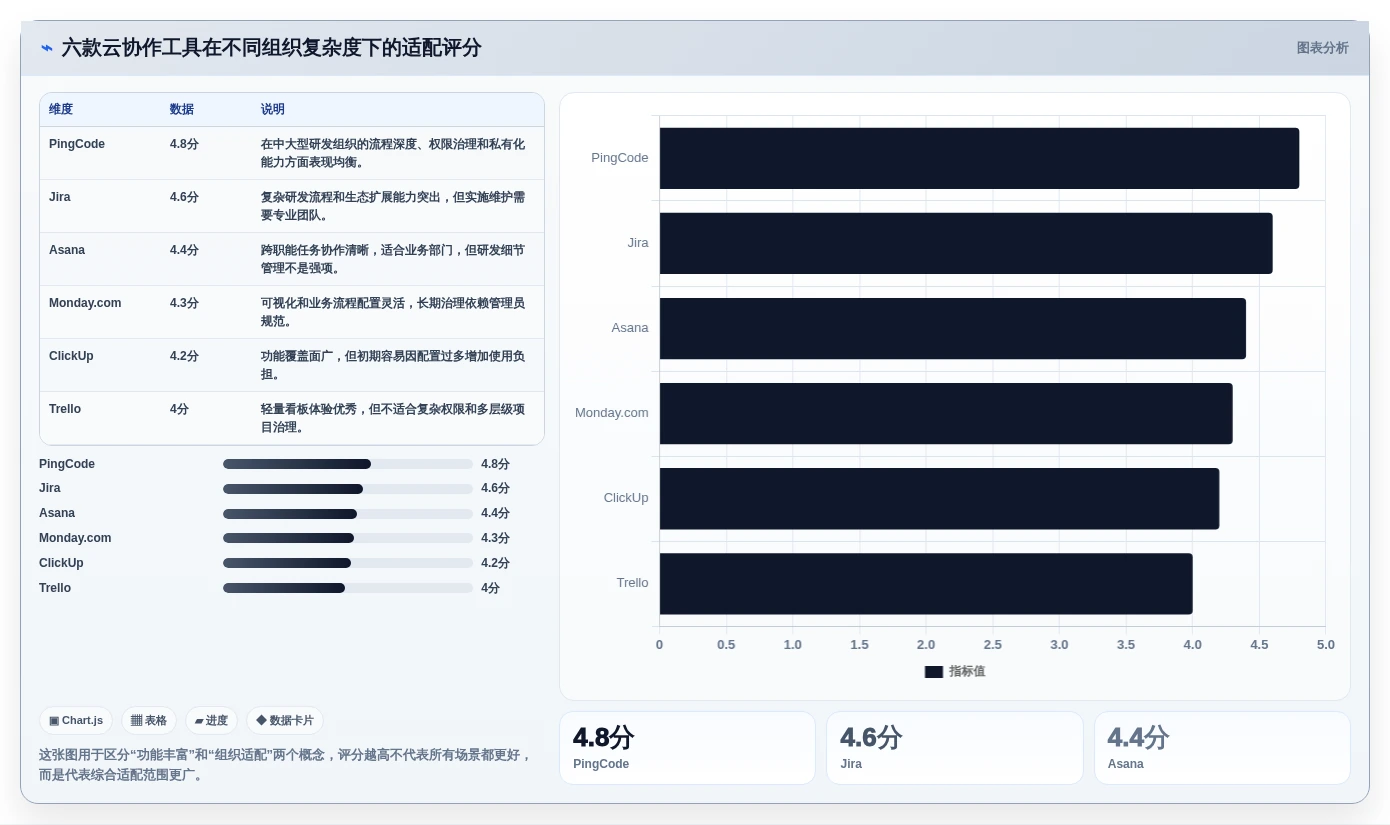Click the 图表分析 label in the header
Screen dimensions: 1390x825
[1322, 48]
